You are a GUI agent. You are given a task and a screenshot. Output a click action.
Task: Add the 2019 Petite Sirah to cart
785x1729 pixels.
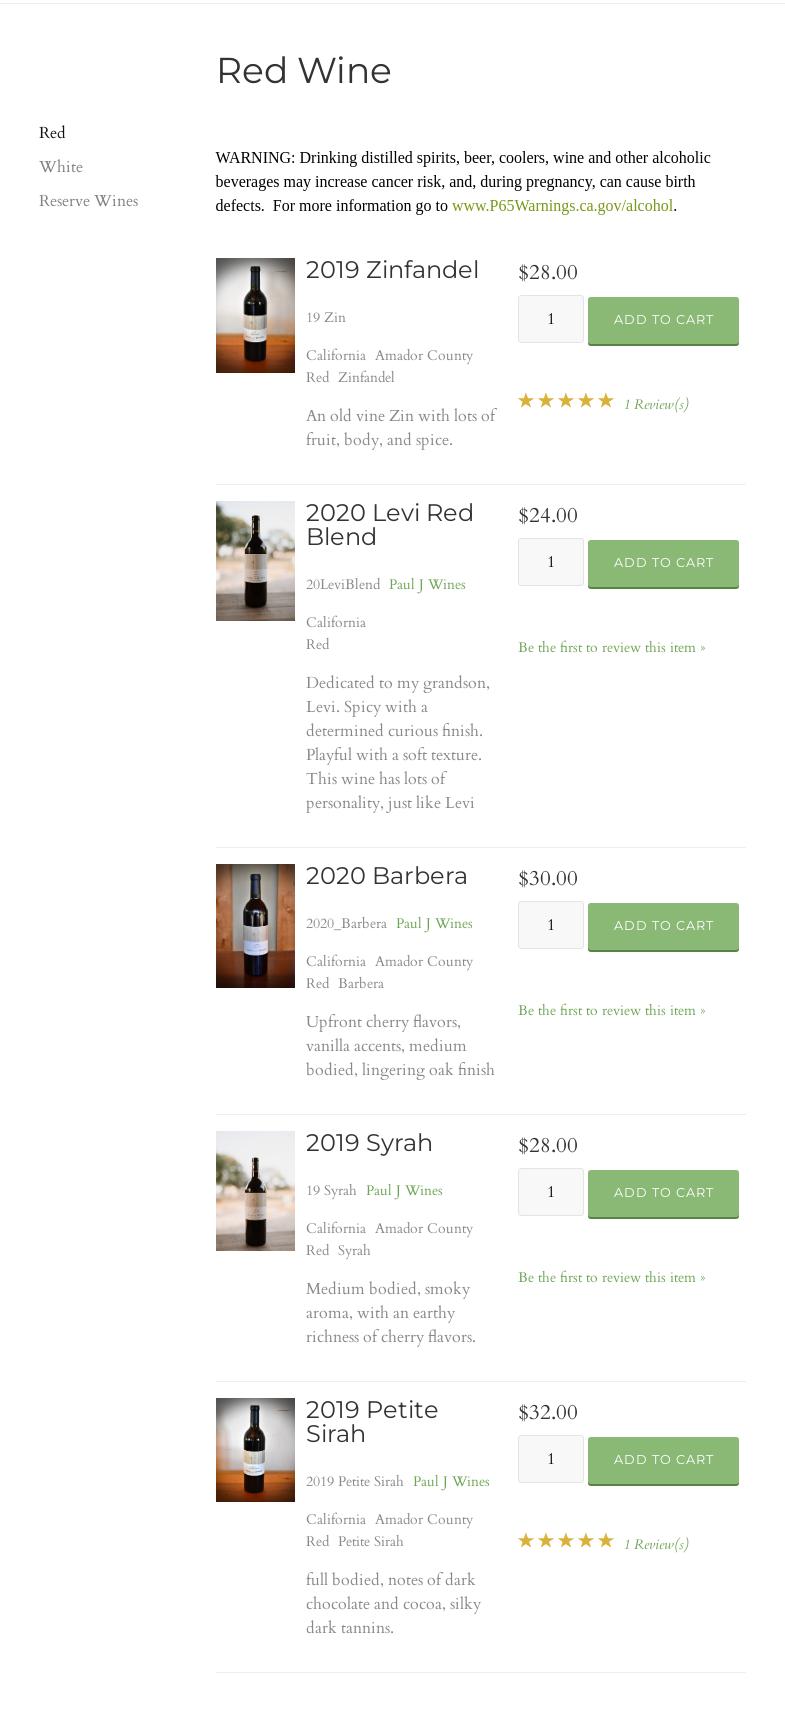pos(663,1459)
